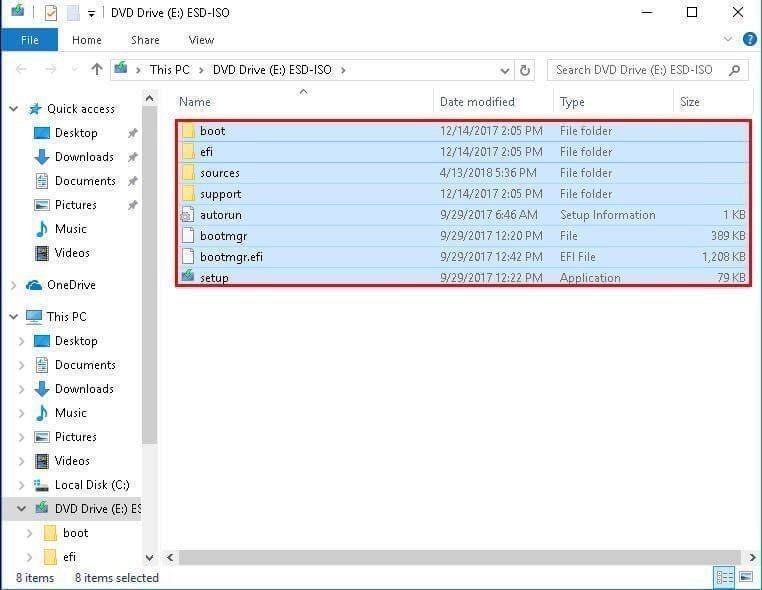Screen dimensions: 762x590
Task: Collapse the DVD Drive (E:) tree node
Action: [x=21, y=509]
